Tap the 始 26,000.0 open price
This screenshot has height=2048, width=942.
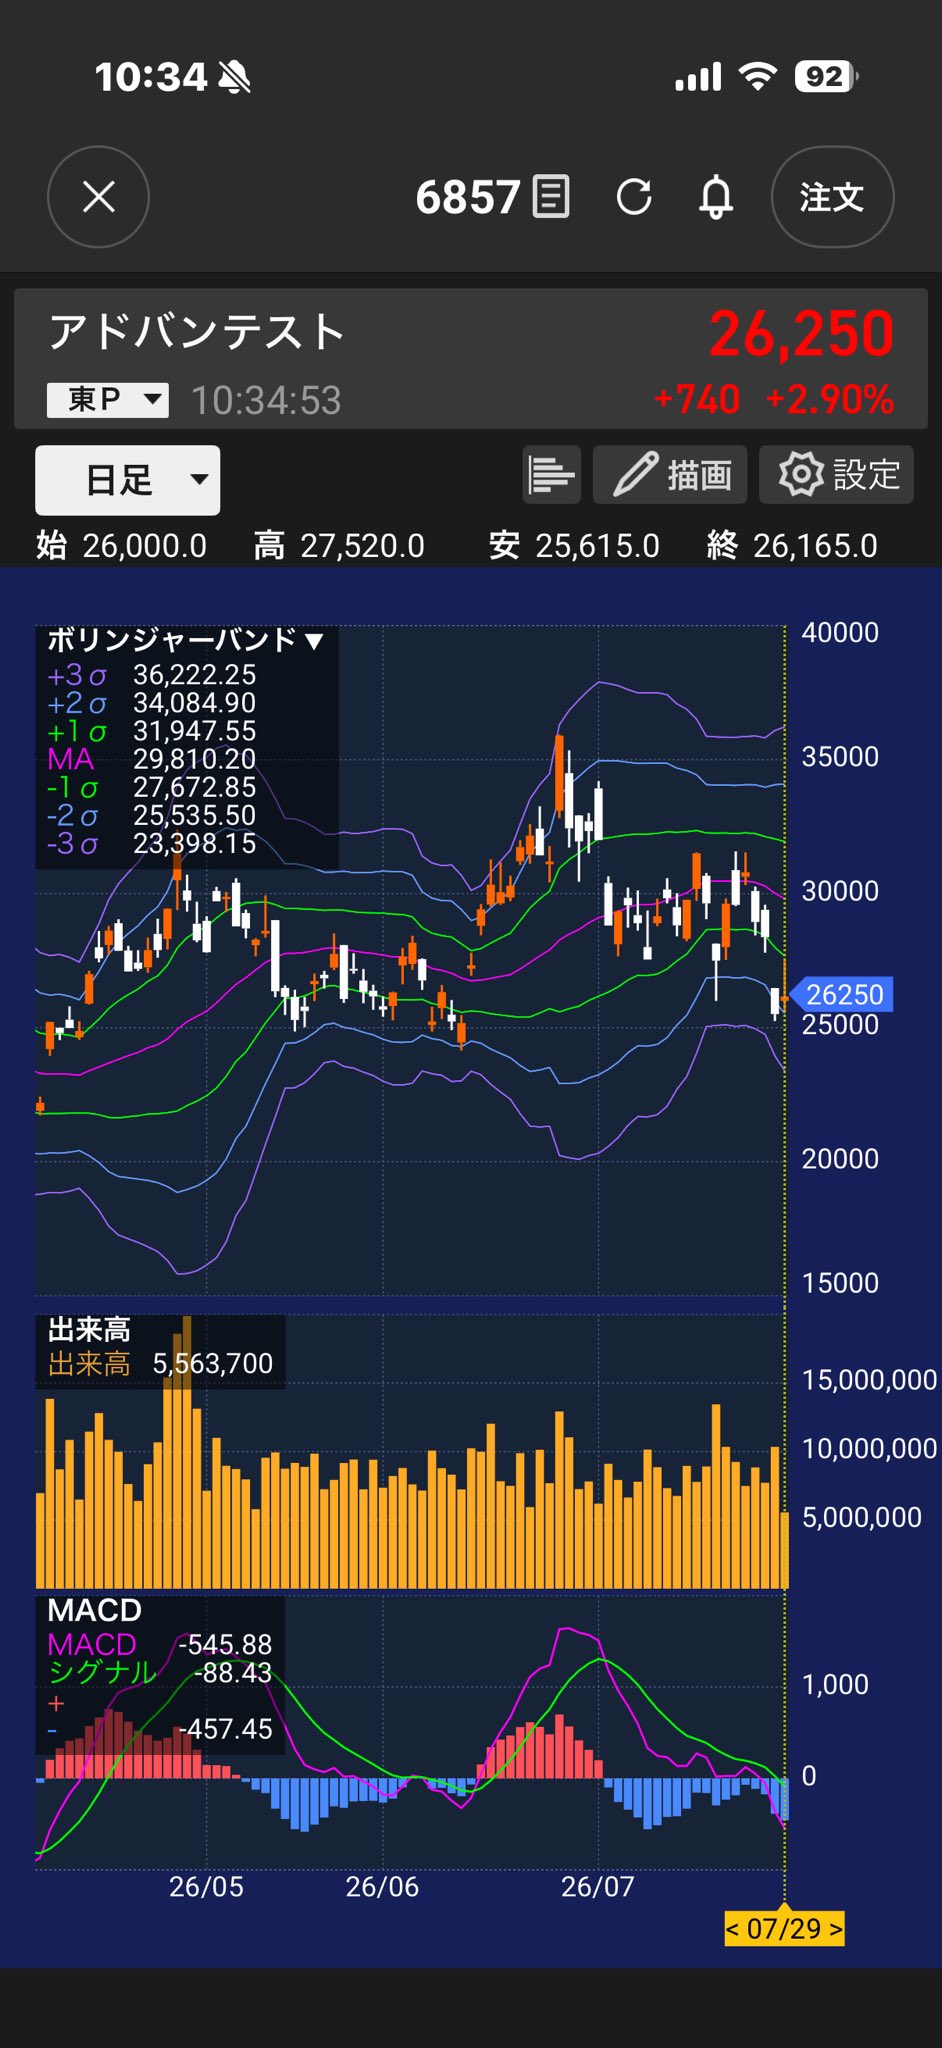pos(121,546)
